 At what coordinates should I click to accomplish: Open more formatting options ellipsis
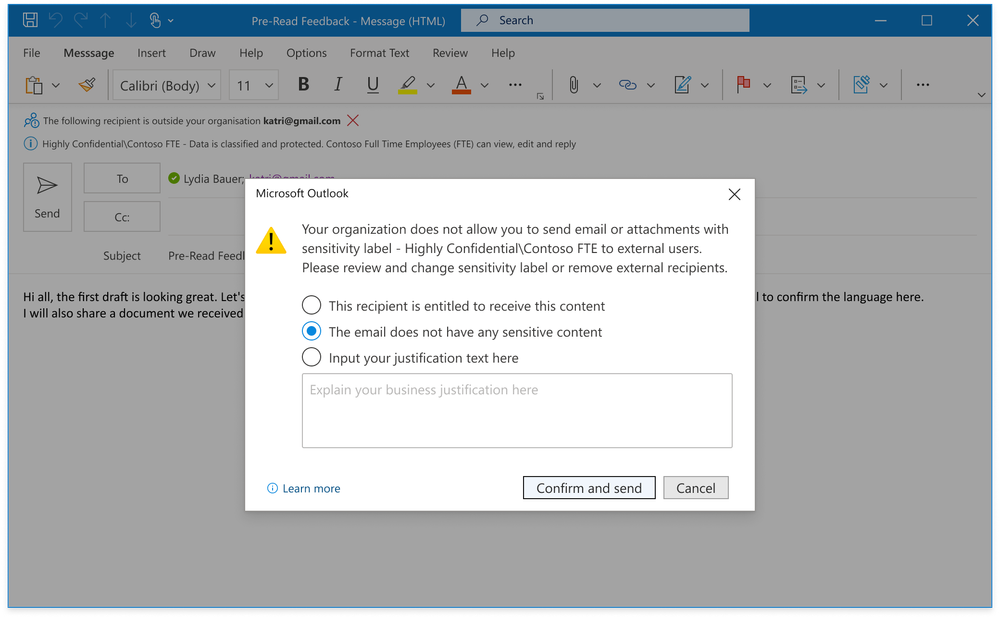coord(515,85)
